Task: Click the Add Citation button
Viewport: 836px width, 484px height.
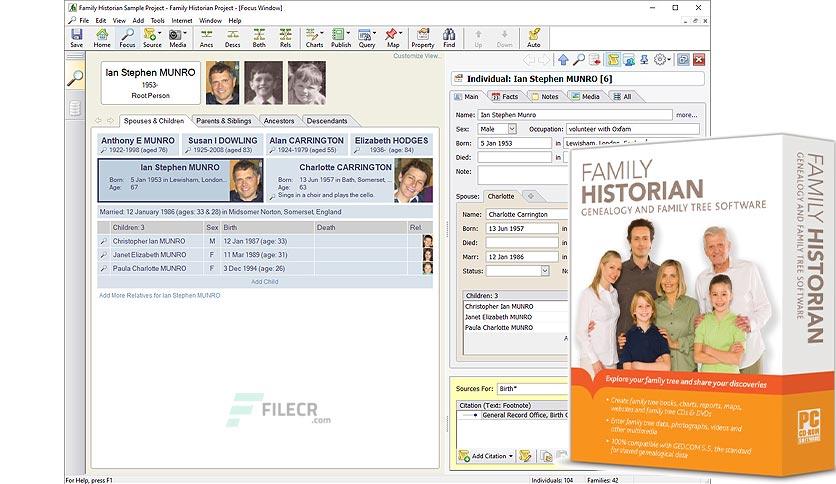Action: (486, 456)
